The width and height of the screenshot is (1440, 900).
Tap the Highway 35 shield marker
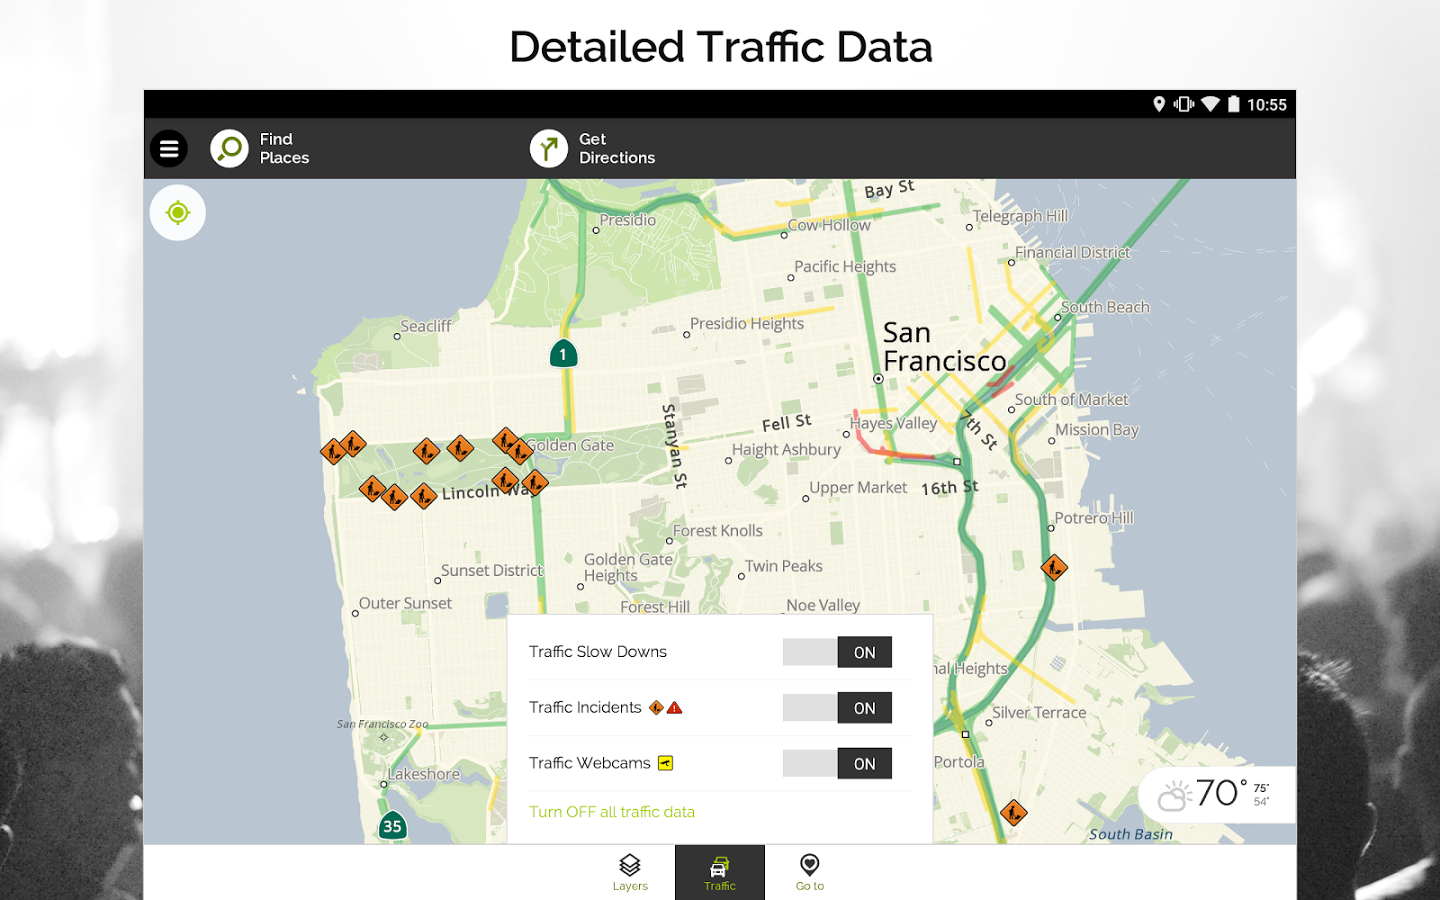click(393, 826)
